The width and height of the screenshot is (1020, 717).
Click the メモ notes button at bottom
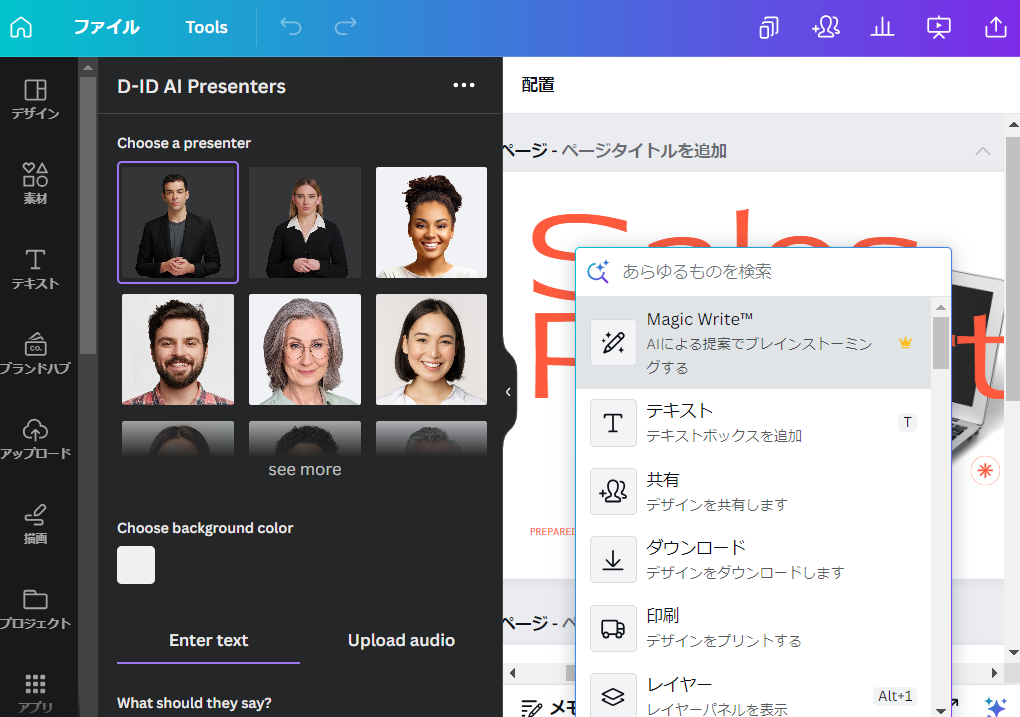coord(548,707)
